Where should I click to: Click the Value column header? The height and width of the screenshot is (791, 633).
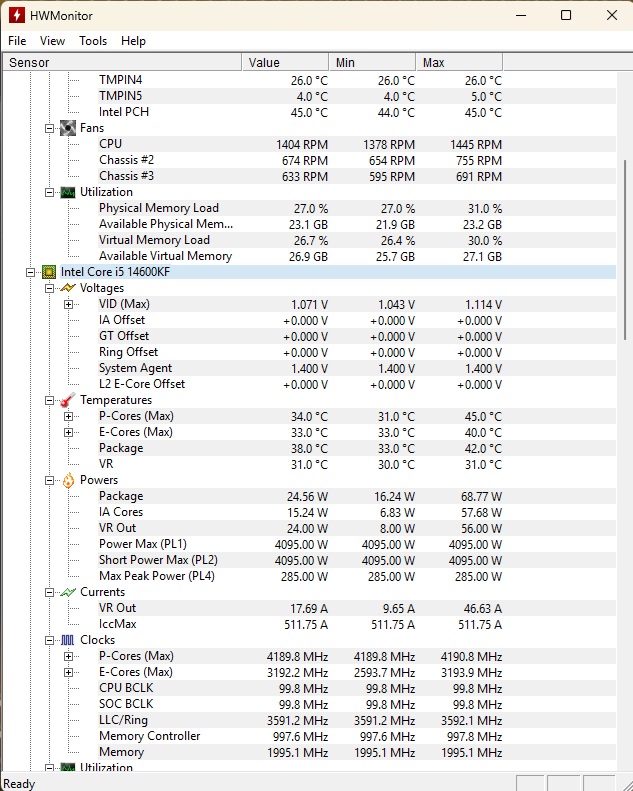[x=285, y=63]
